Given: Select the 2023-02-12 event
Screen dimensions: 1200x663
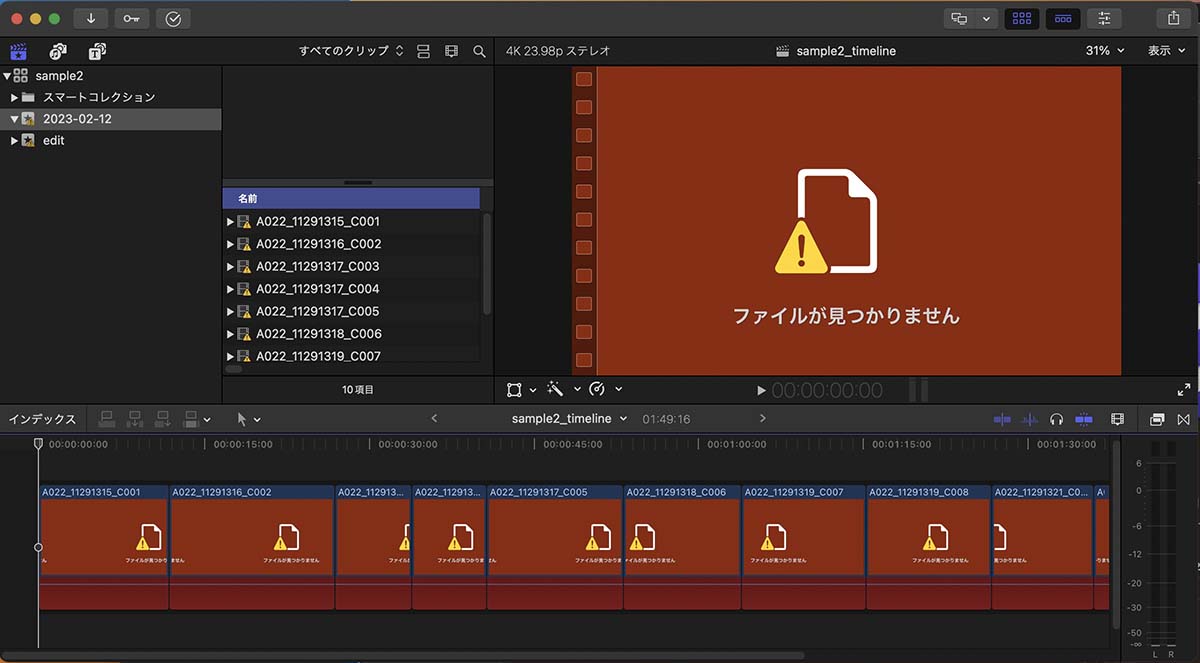Looking at the screenshot, I should point(111,119).
